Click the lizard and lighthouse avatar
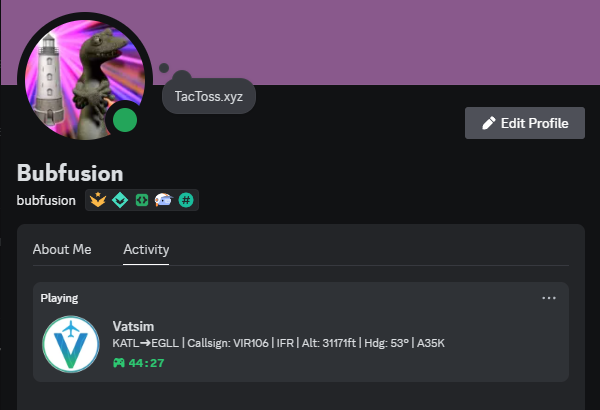 (85, 80)
